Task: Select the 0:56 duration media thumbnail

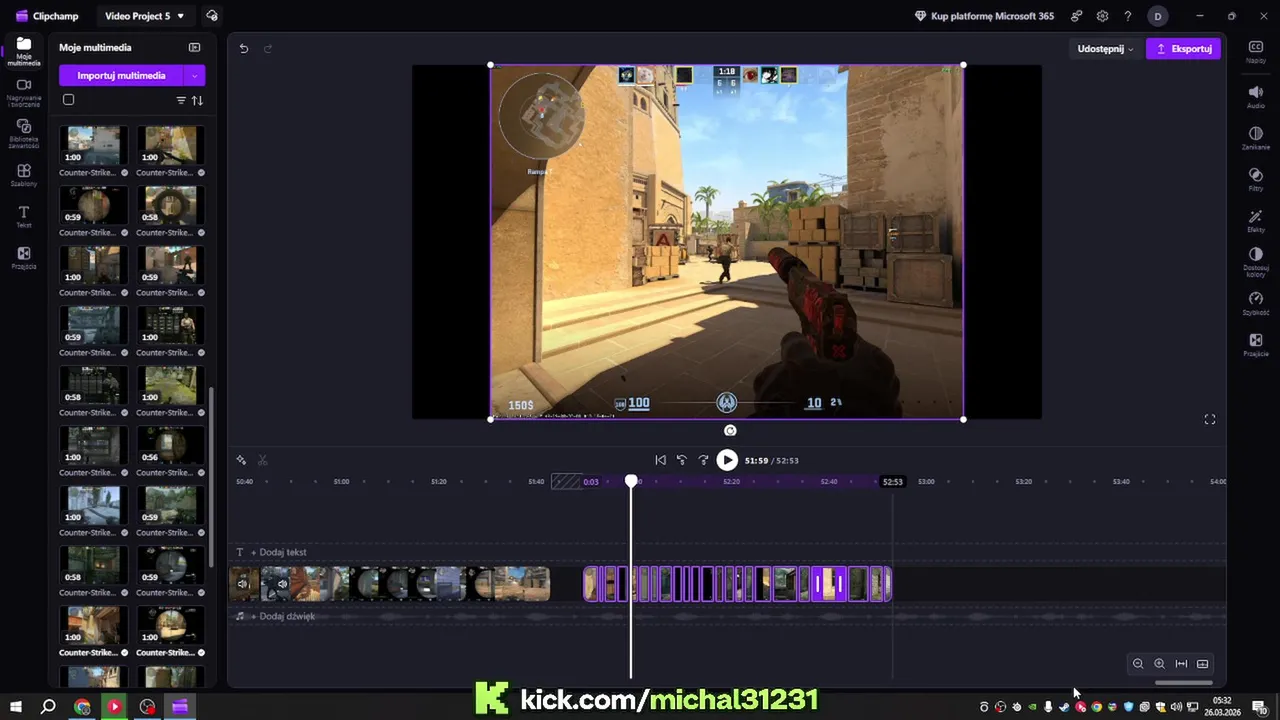Action: pos(169,445)
